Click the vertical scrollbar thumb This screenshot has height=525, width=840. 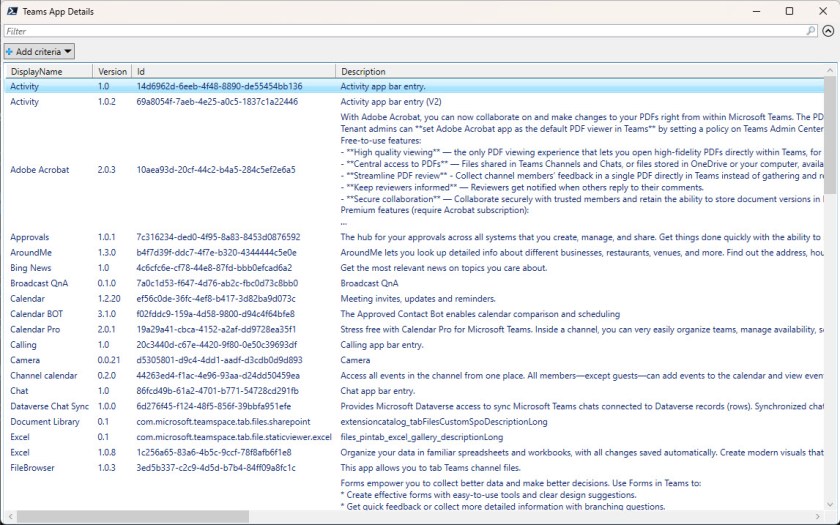tap(829, 134)
